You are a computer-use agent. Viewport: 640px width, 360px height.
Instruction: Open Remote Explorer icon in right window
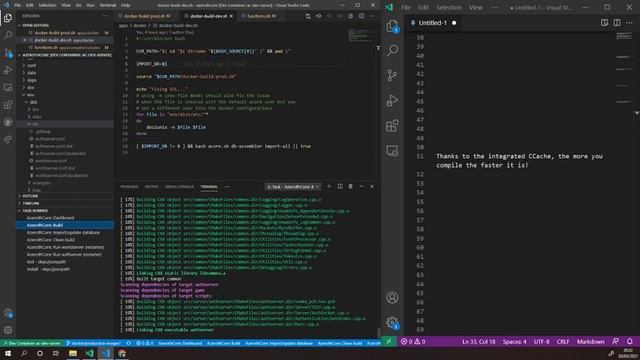pyautogui.click(x=392, y=151)
